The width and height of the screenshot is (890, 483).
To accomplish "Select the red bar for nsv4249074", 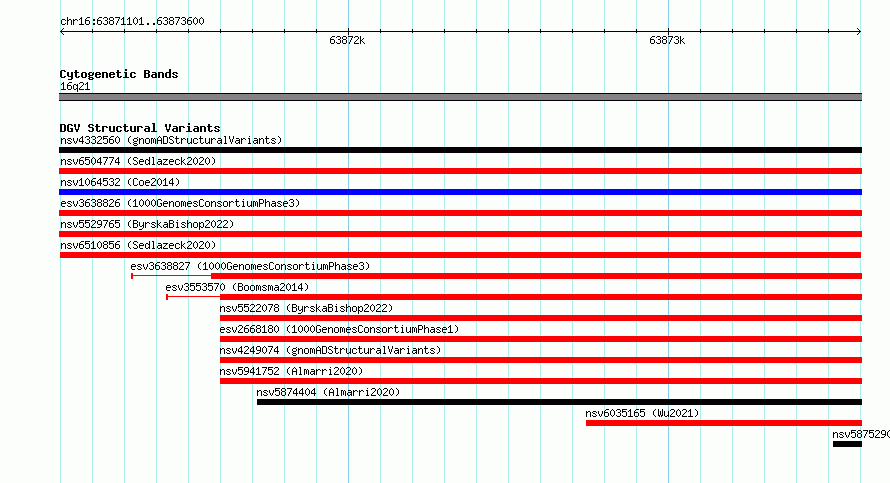I will [541, 360].
